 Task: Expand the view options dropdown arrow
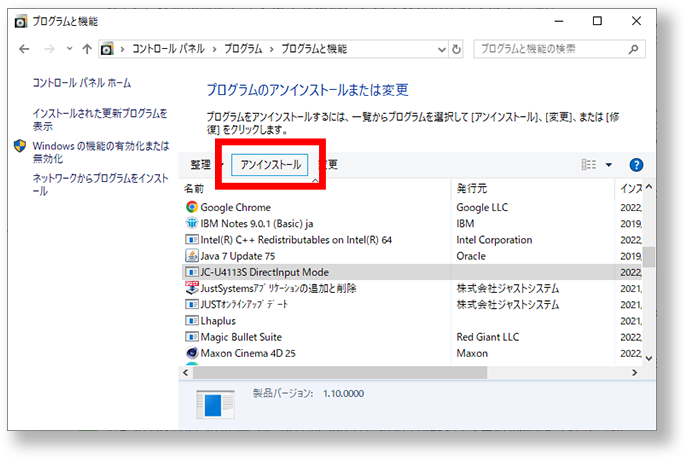click(x=609, y=165)
